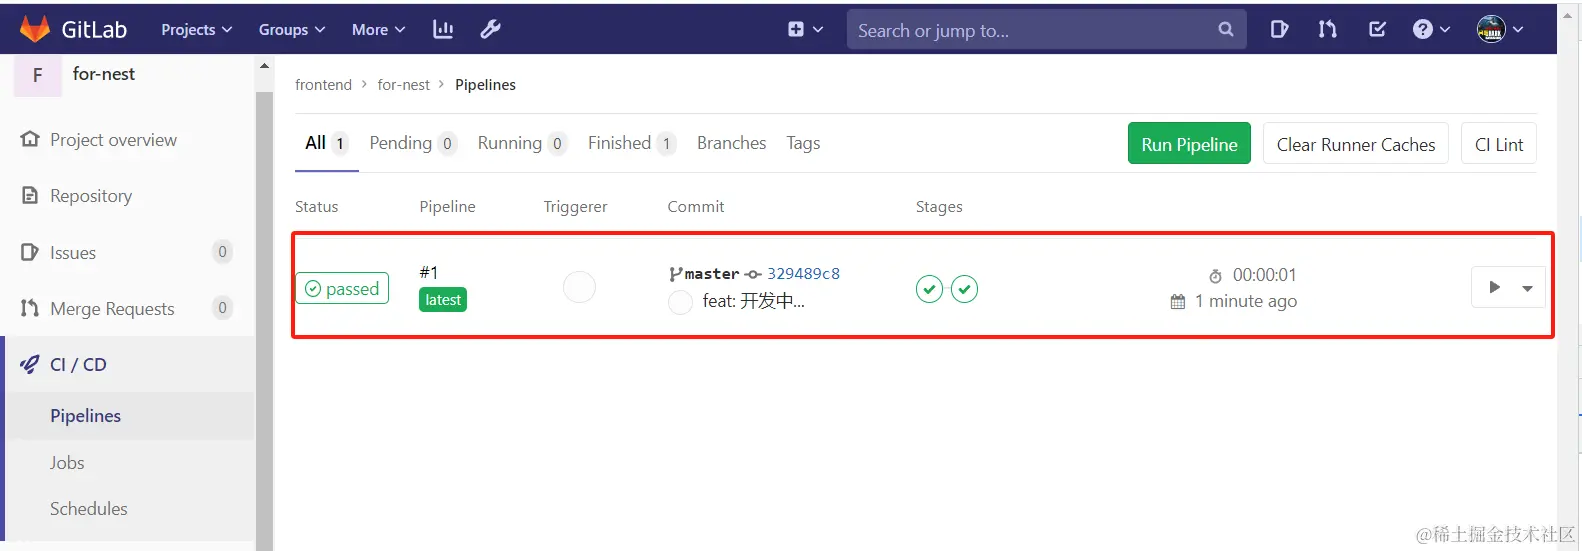Click the Project overview home icon
Screen dimensions: 1582x551
pos(30,139)
